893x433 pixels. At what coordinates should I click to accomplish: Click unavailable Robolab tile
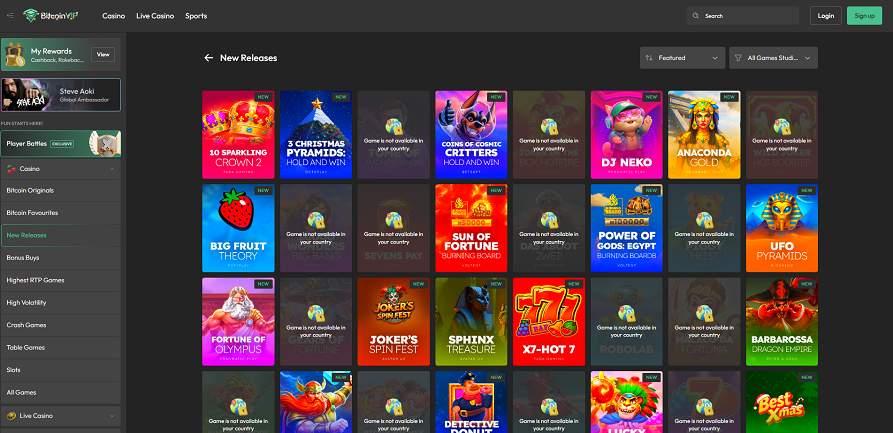tap(626, 322)
